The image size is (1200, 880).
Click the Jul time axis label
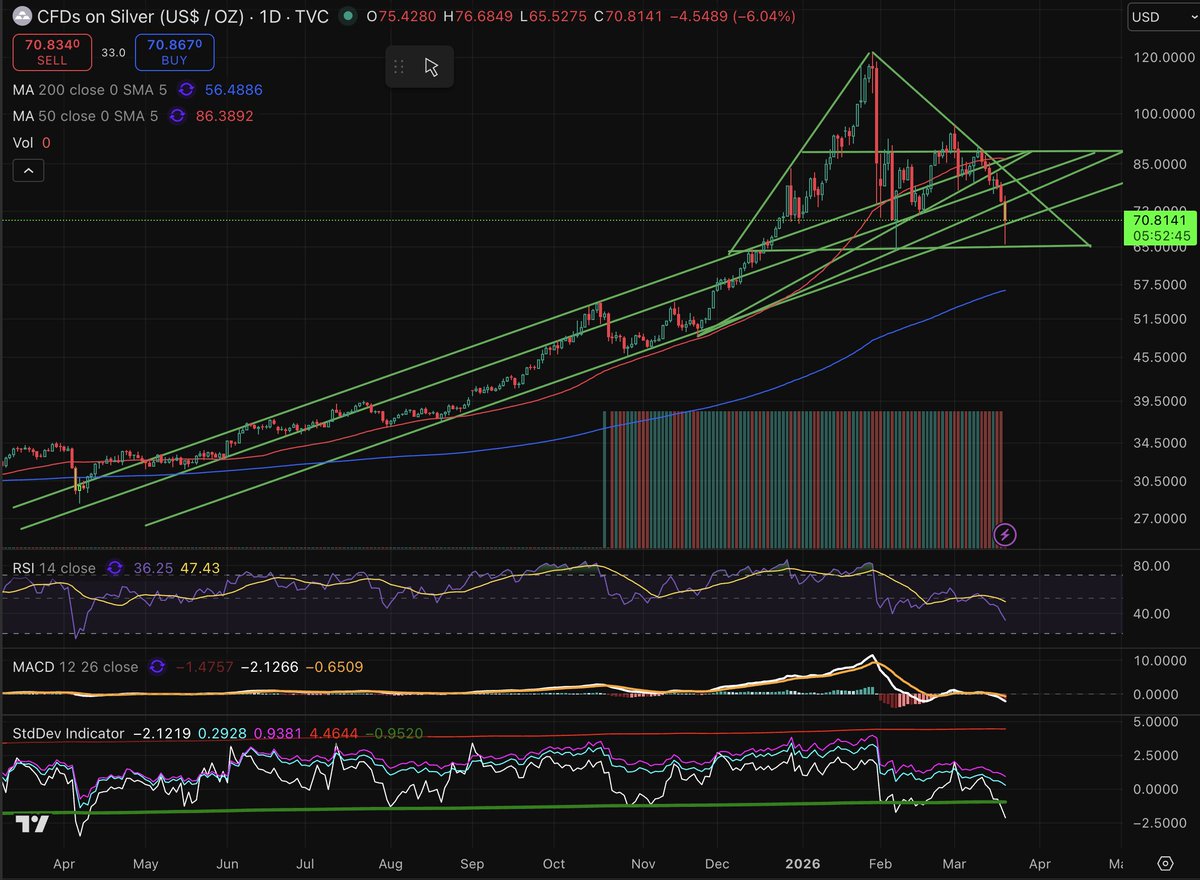pos(307,862)
